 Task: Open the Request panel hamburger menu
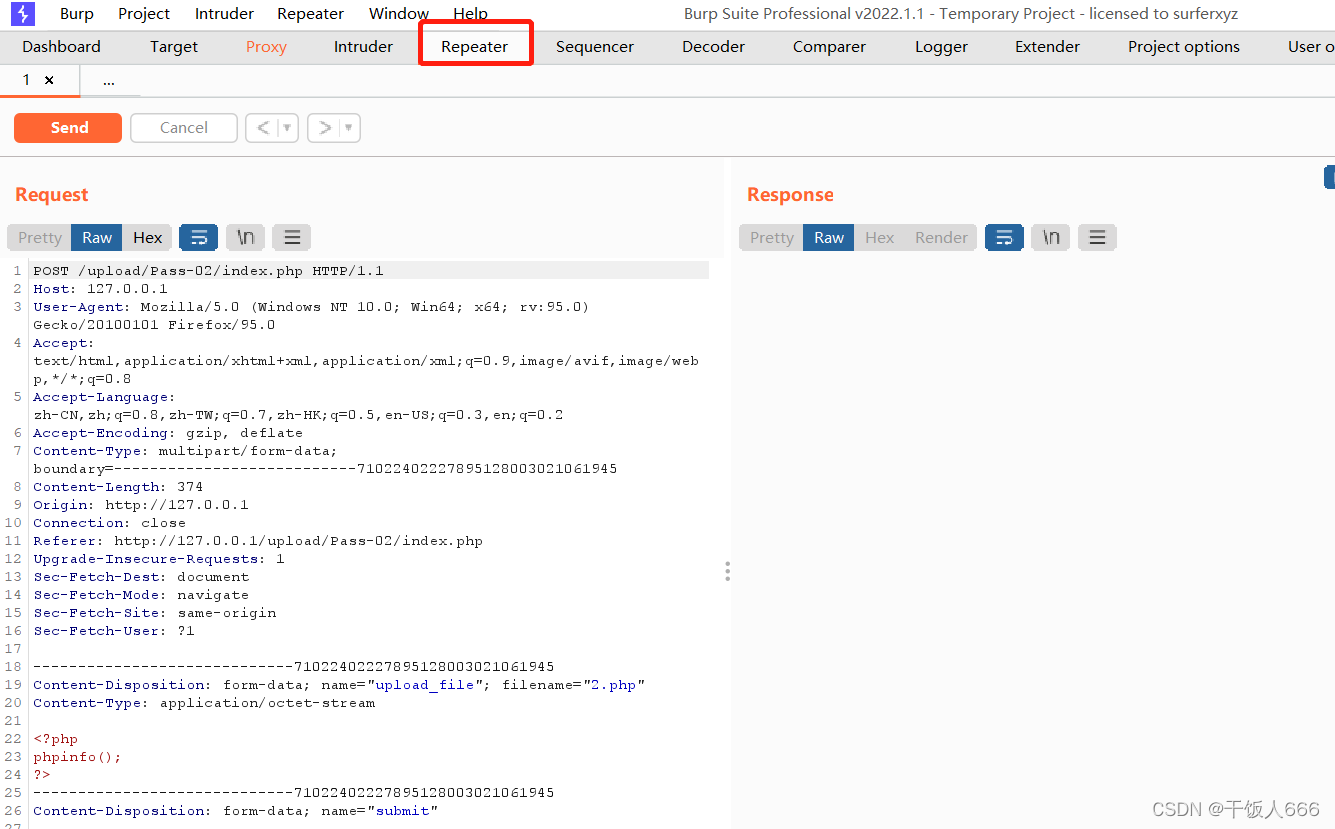(292, 237)
